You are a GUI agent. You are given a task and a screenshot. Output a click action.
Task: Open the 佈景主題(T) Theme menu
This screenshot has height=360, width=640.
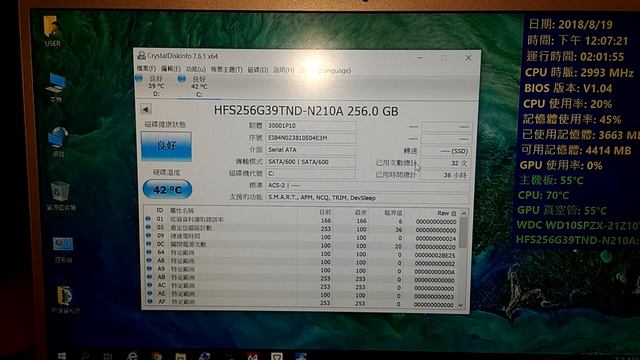[227, 70]
